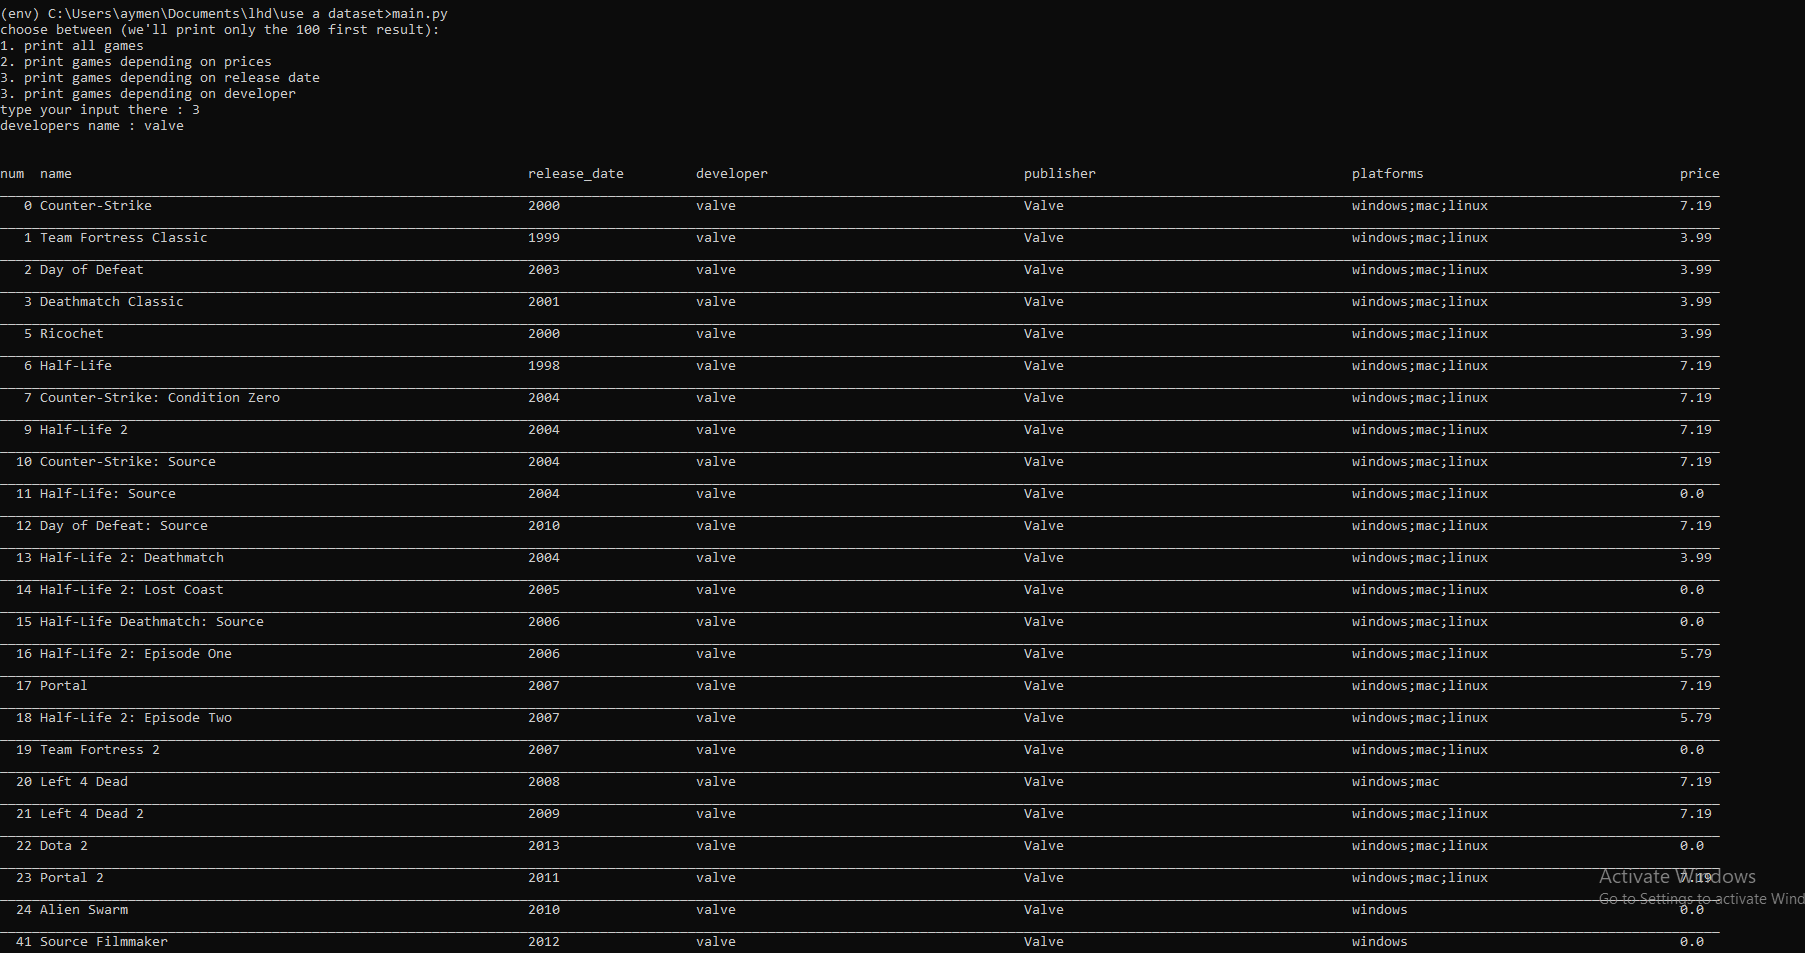Click the "Counter-Strike" game name in row 0
This screenshot has height=953, width=1805.
click(x=96, y=205)
